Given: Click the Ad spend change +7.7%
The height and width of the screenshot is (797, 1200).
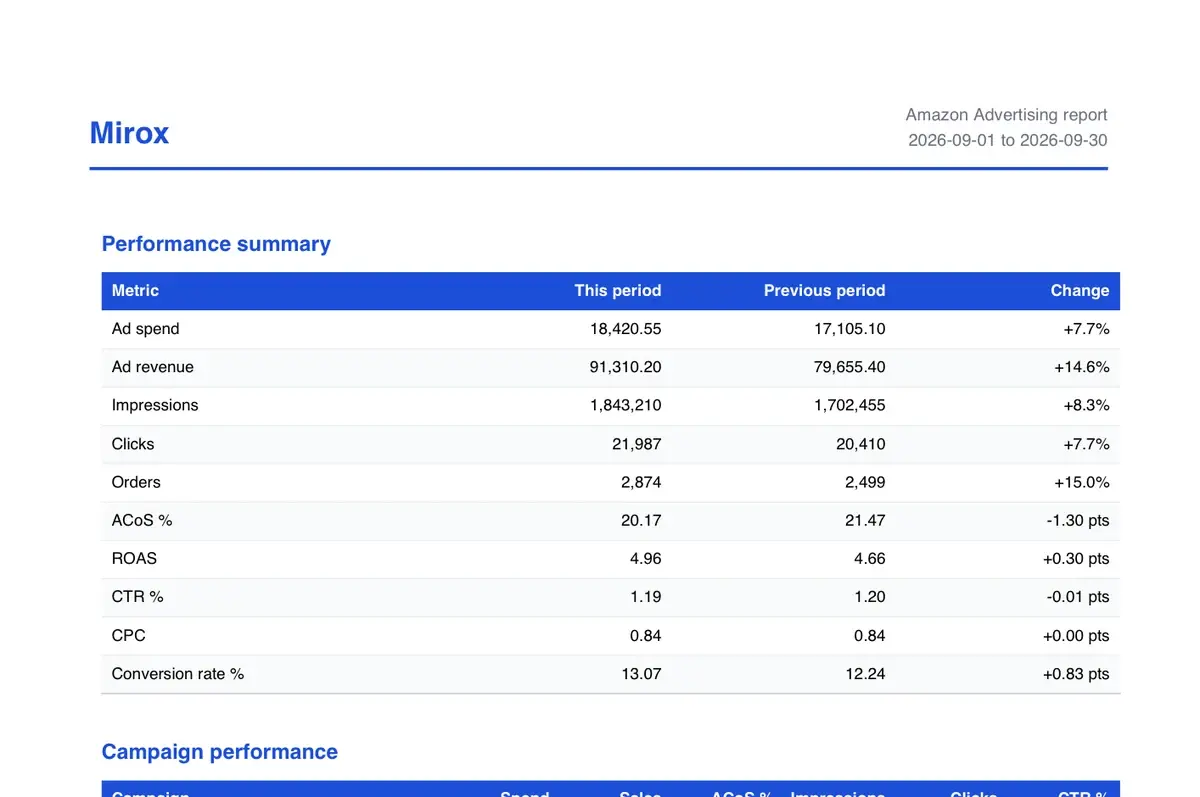Looking at the screenshot, I should pos(1086,329).
